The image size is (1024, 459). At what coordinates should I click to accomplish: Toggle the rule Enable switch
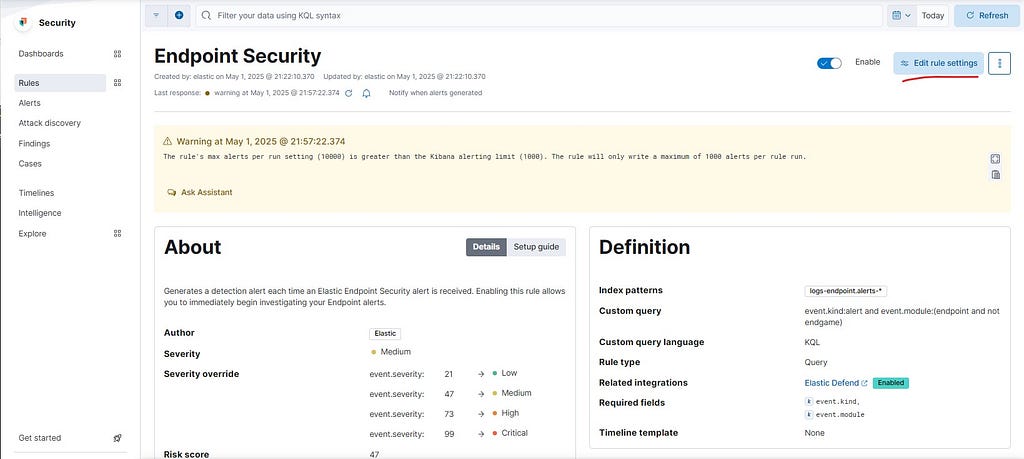[x=829, y=63]
